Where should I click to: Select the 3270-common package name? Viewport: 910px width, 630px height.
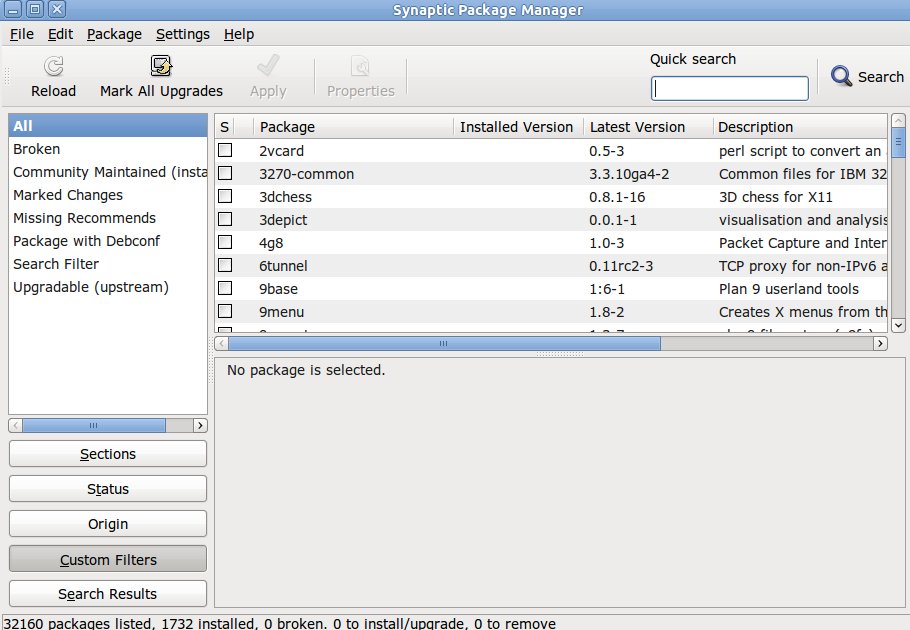(x=306, y=174)
